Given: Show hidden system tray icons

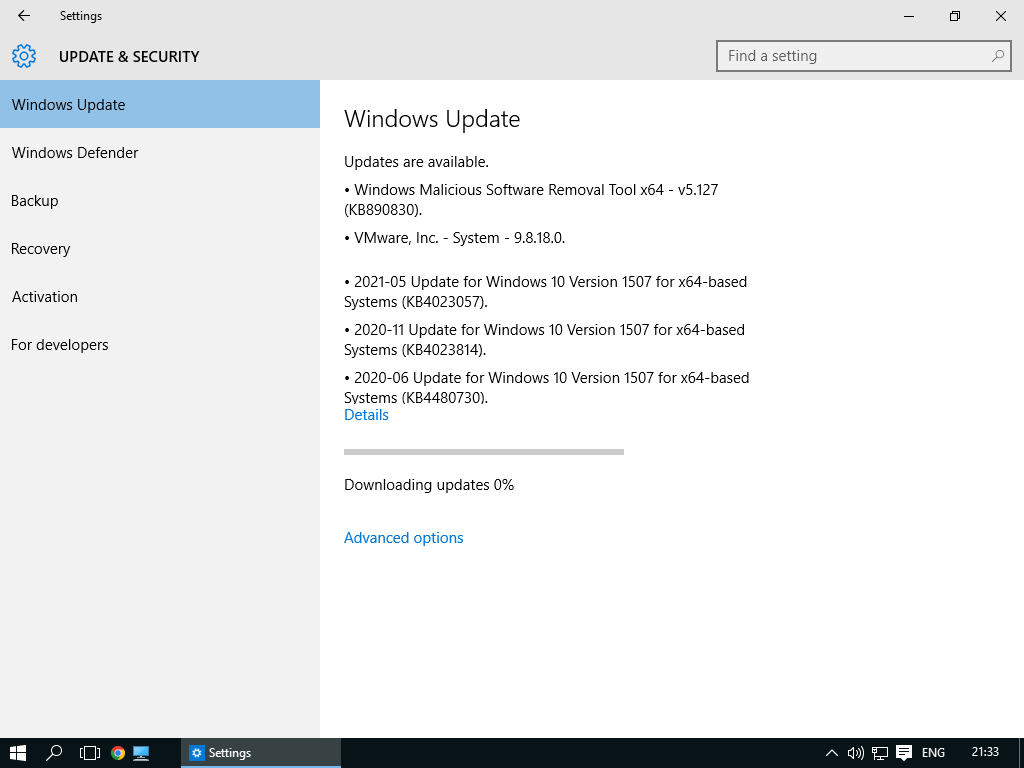Looking at the screenshot, I should (x=831, y=753).
